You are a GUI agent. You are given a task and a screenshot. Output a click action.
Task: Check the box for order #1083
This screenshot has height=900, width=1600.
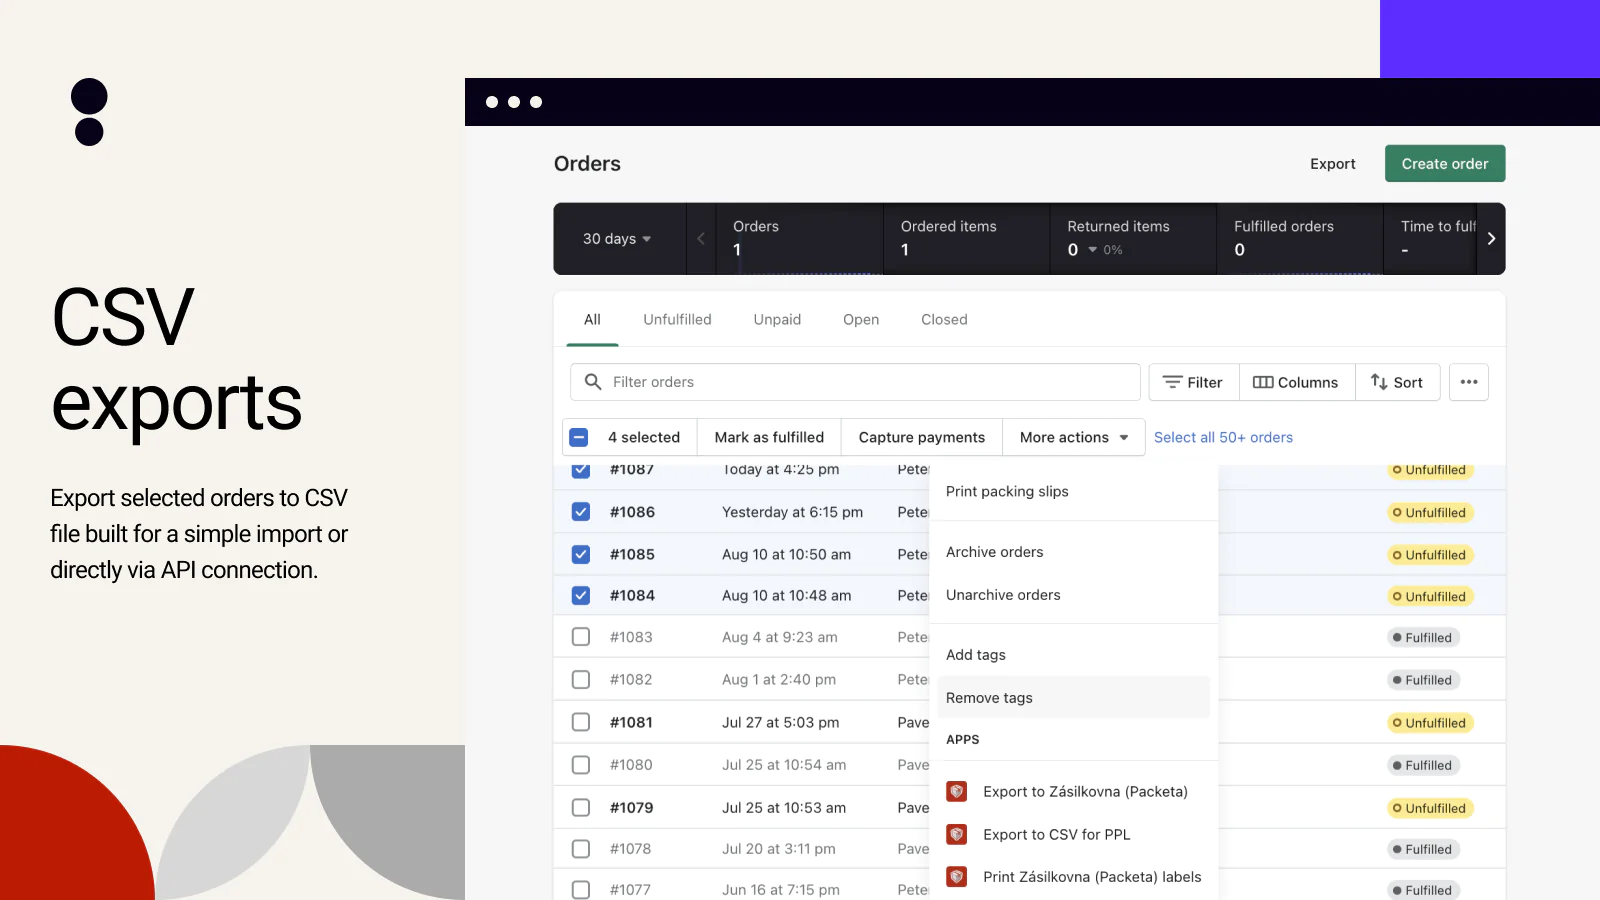581,637
